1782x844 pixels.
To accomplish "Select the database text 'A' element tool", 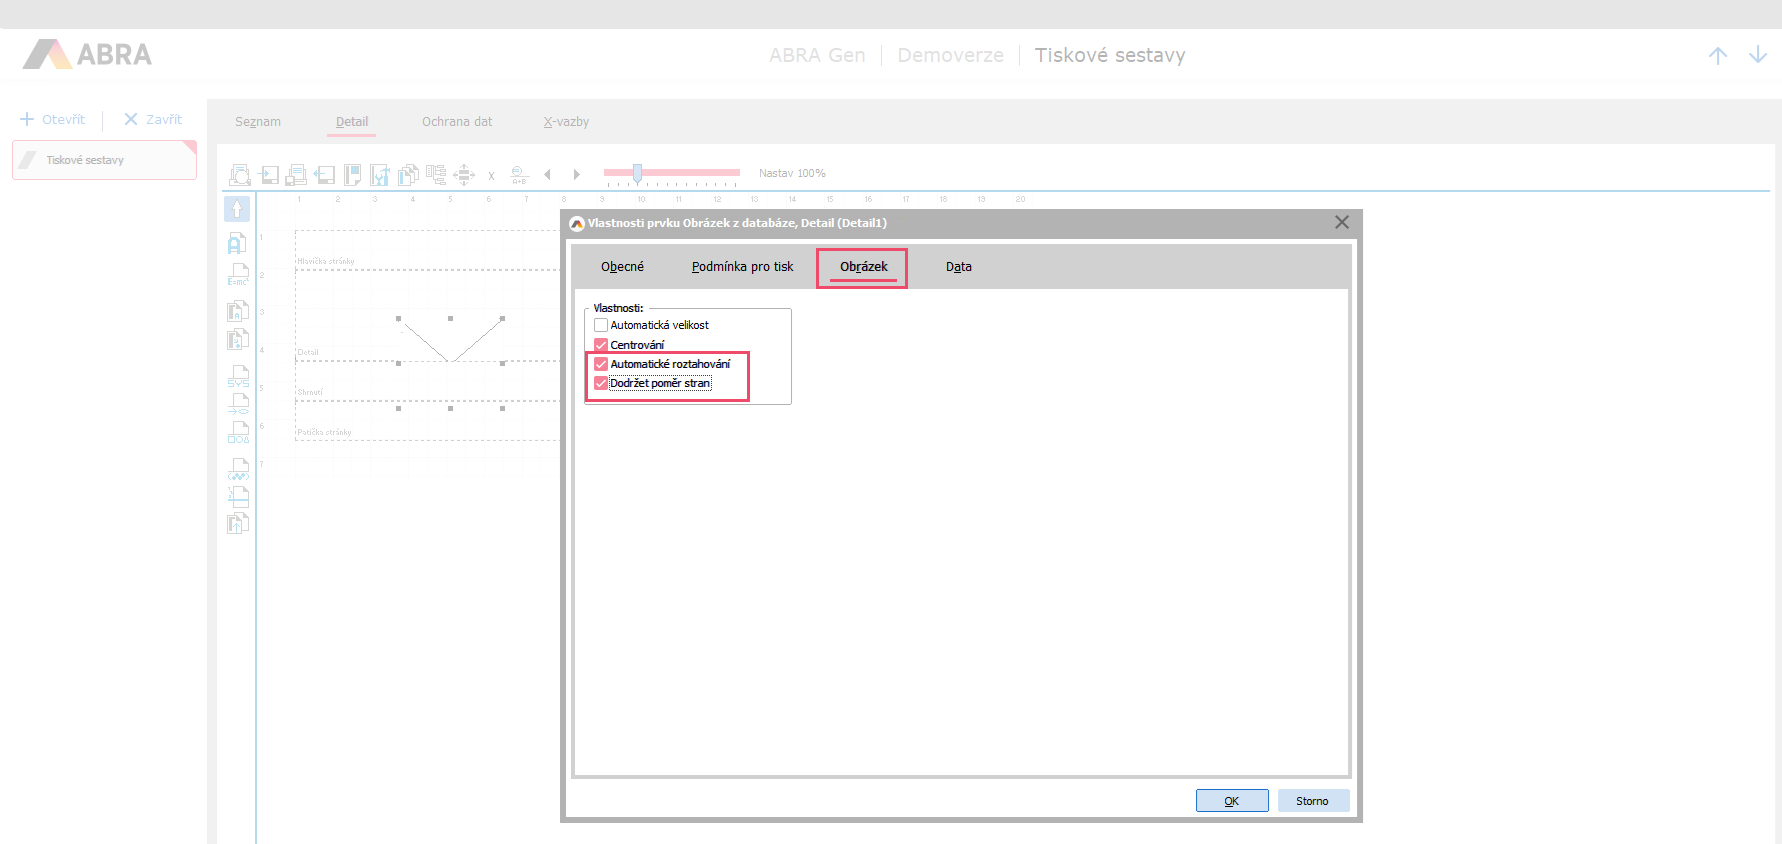I will [x=237, y=310].
